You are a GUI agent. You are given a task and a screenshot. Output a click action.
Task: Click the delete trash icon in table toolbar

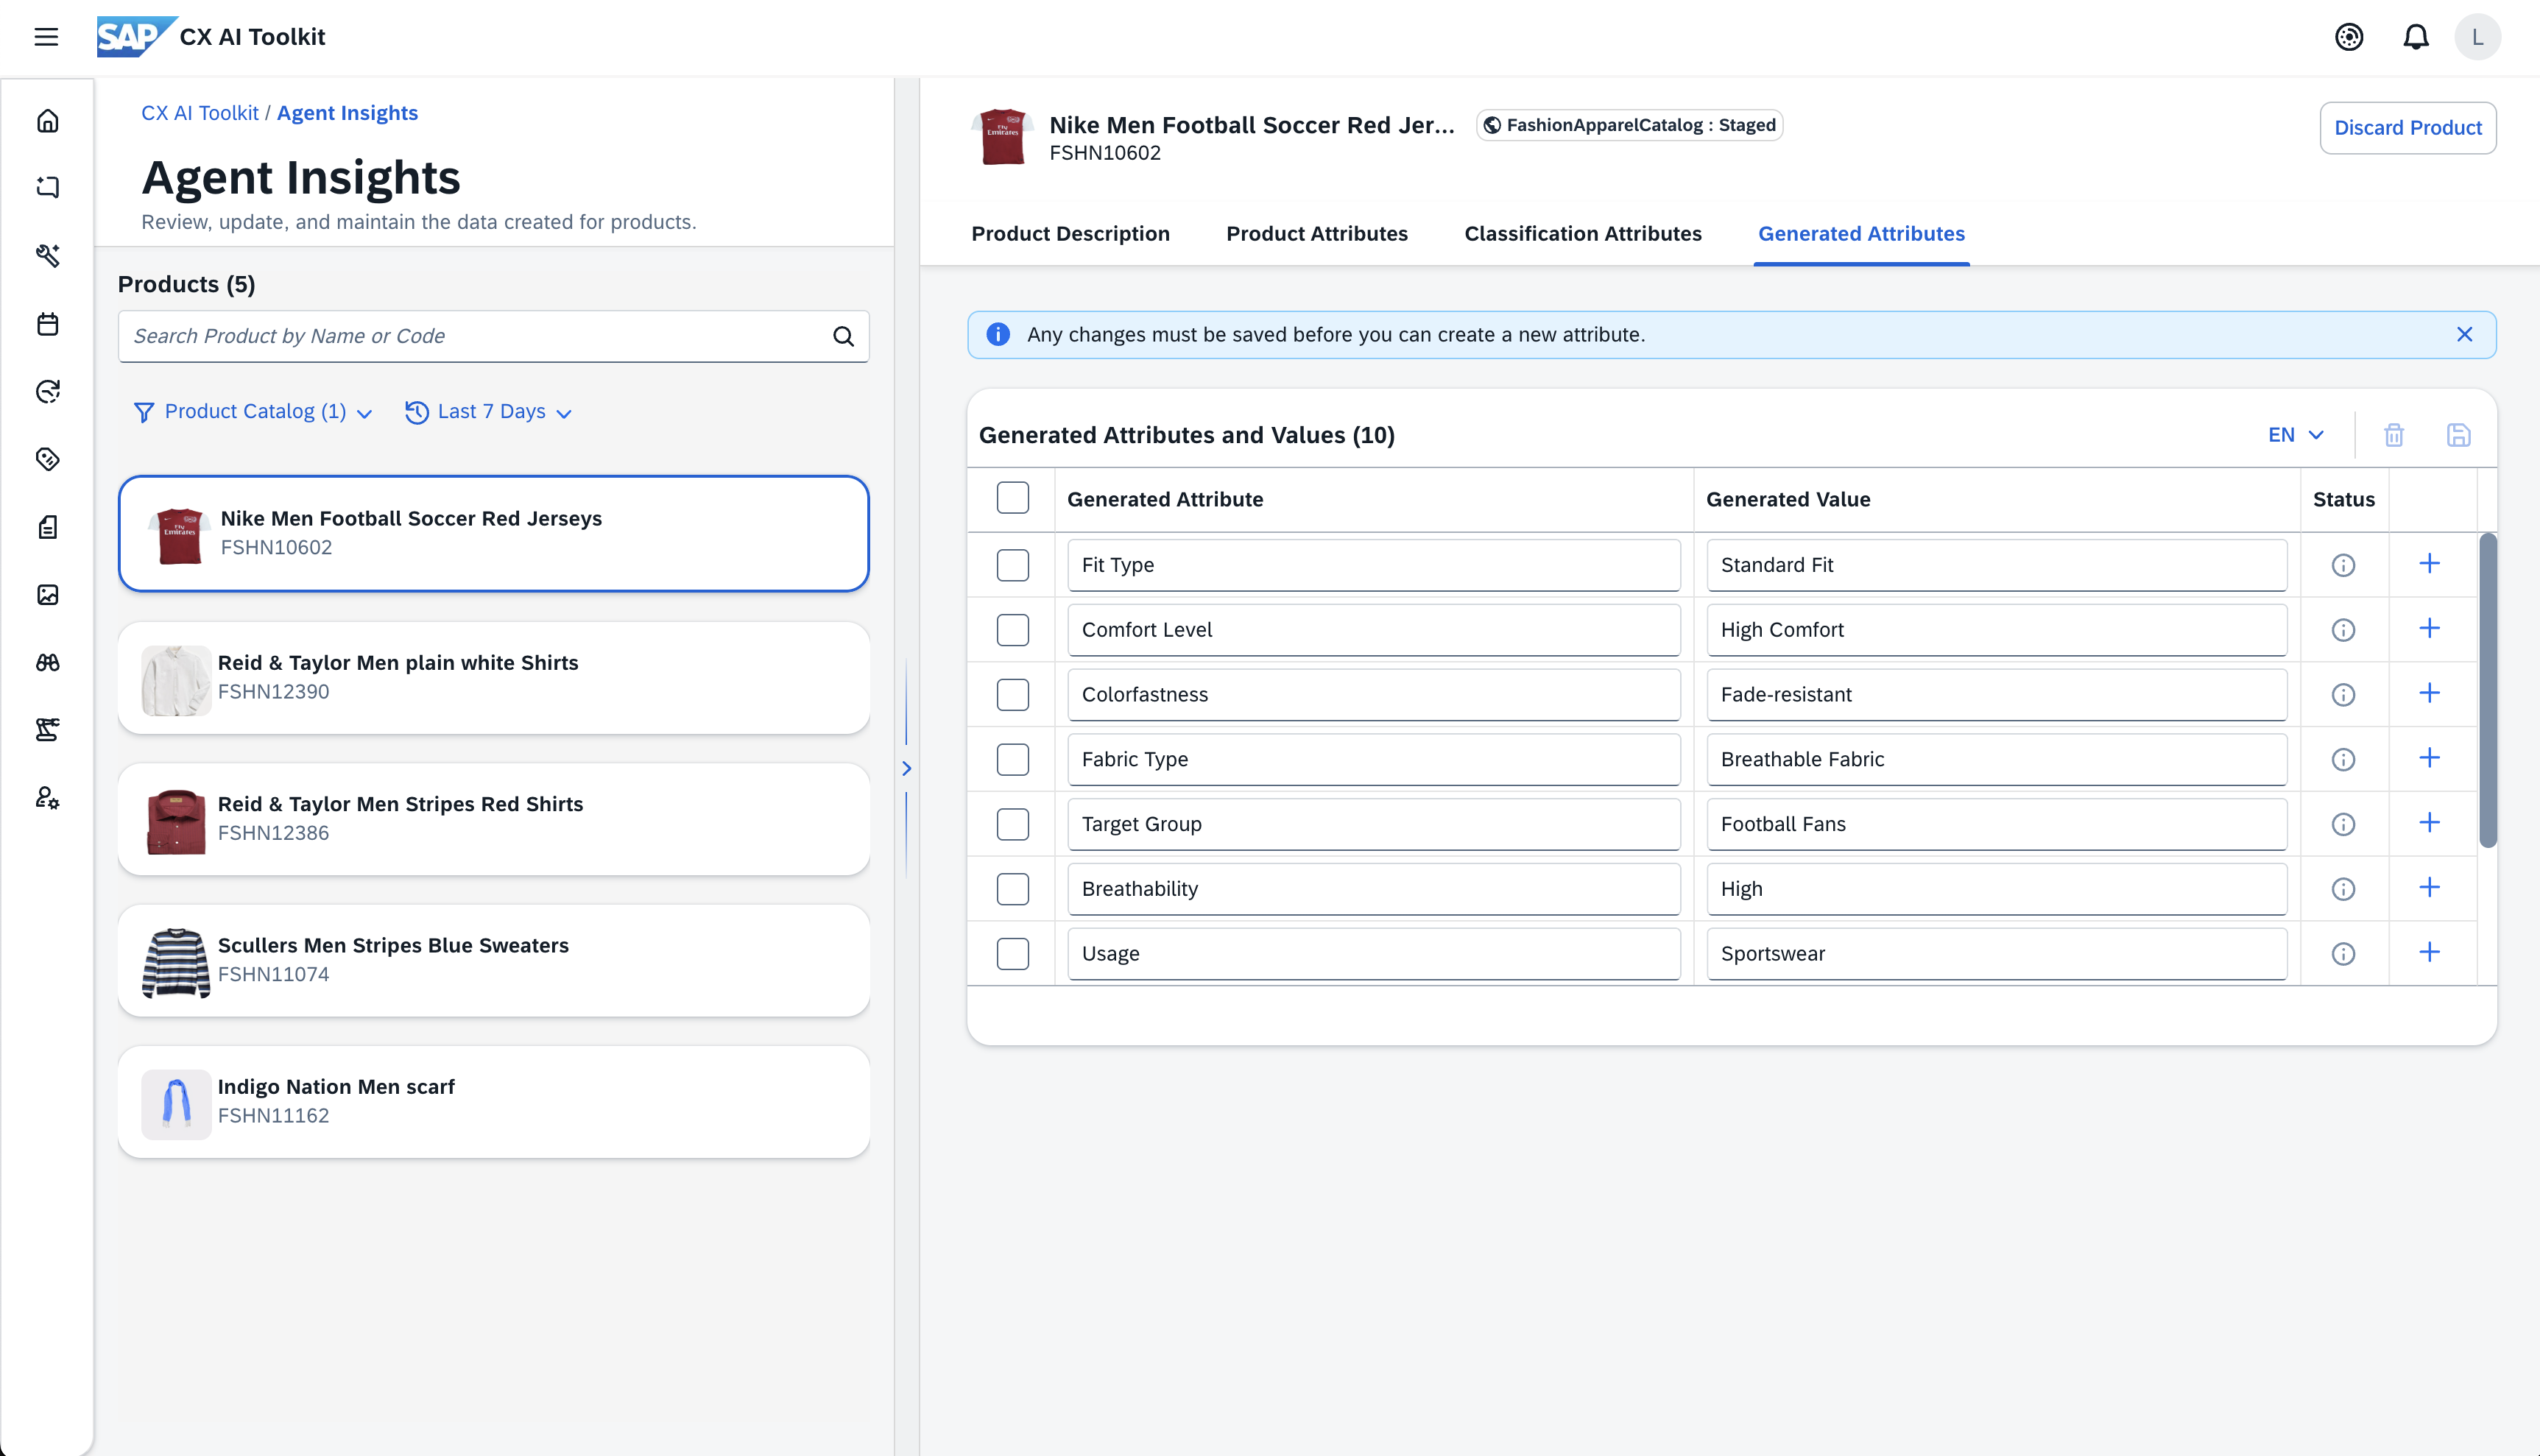[2393, 435]
